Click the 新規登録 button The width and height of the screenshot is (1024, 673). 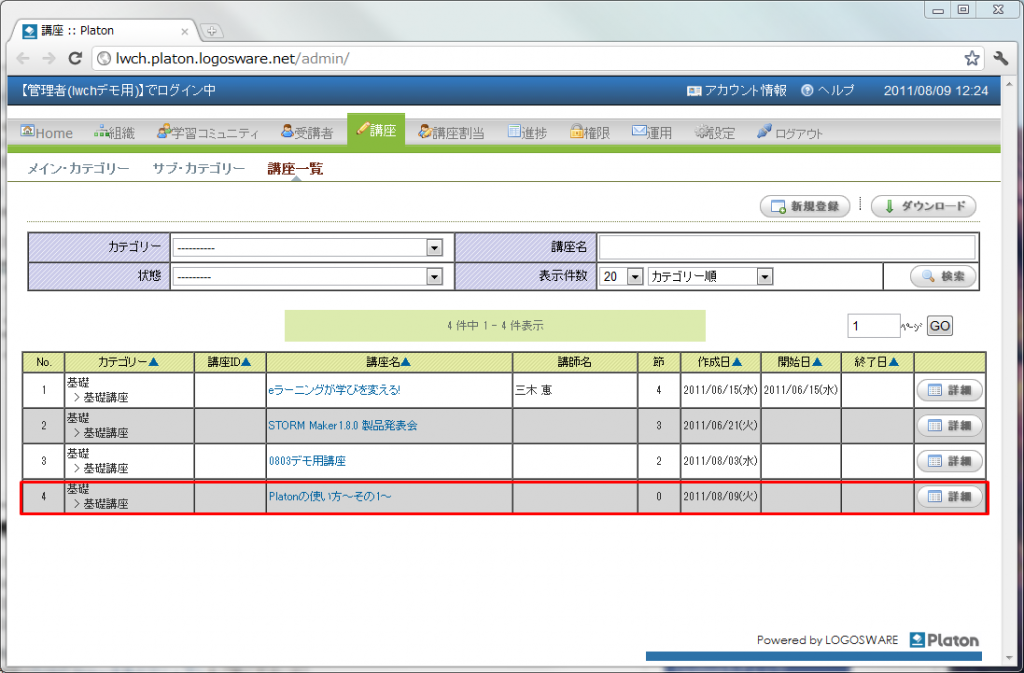(x=805, y=206)
